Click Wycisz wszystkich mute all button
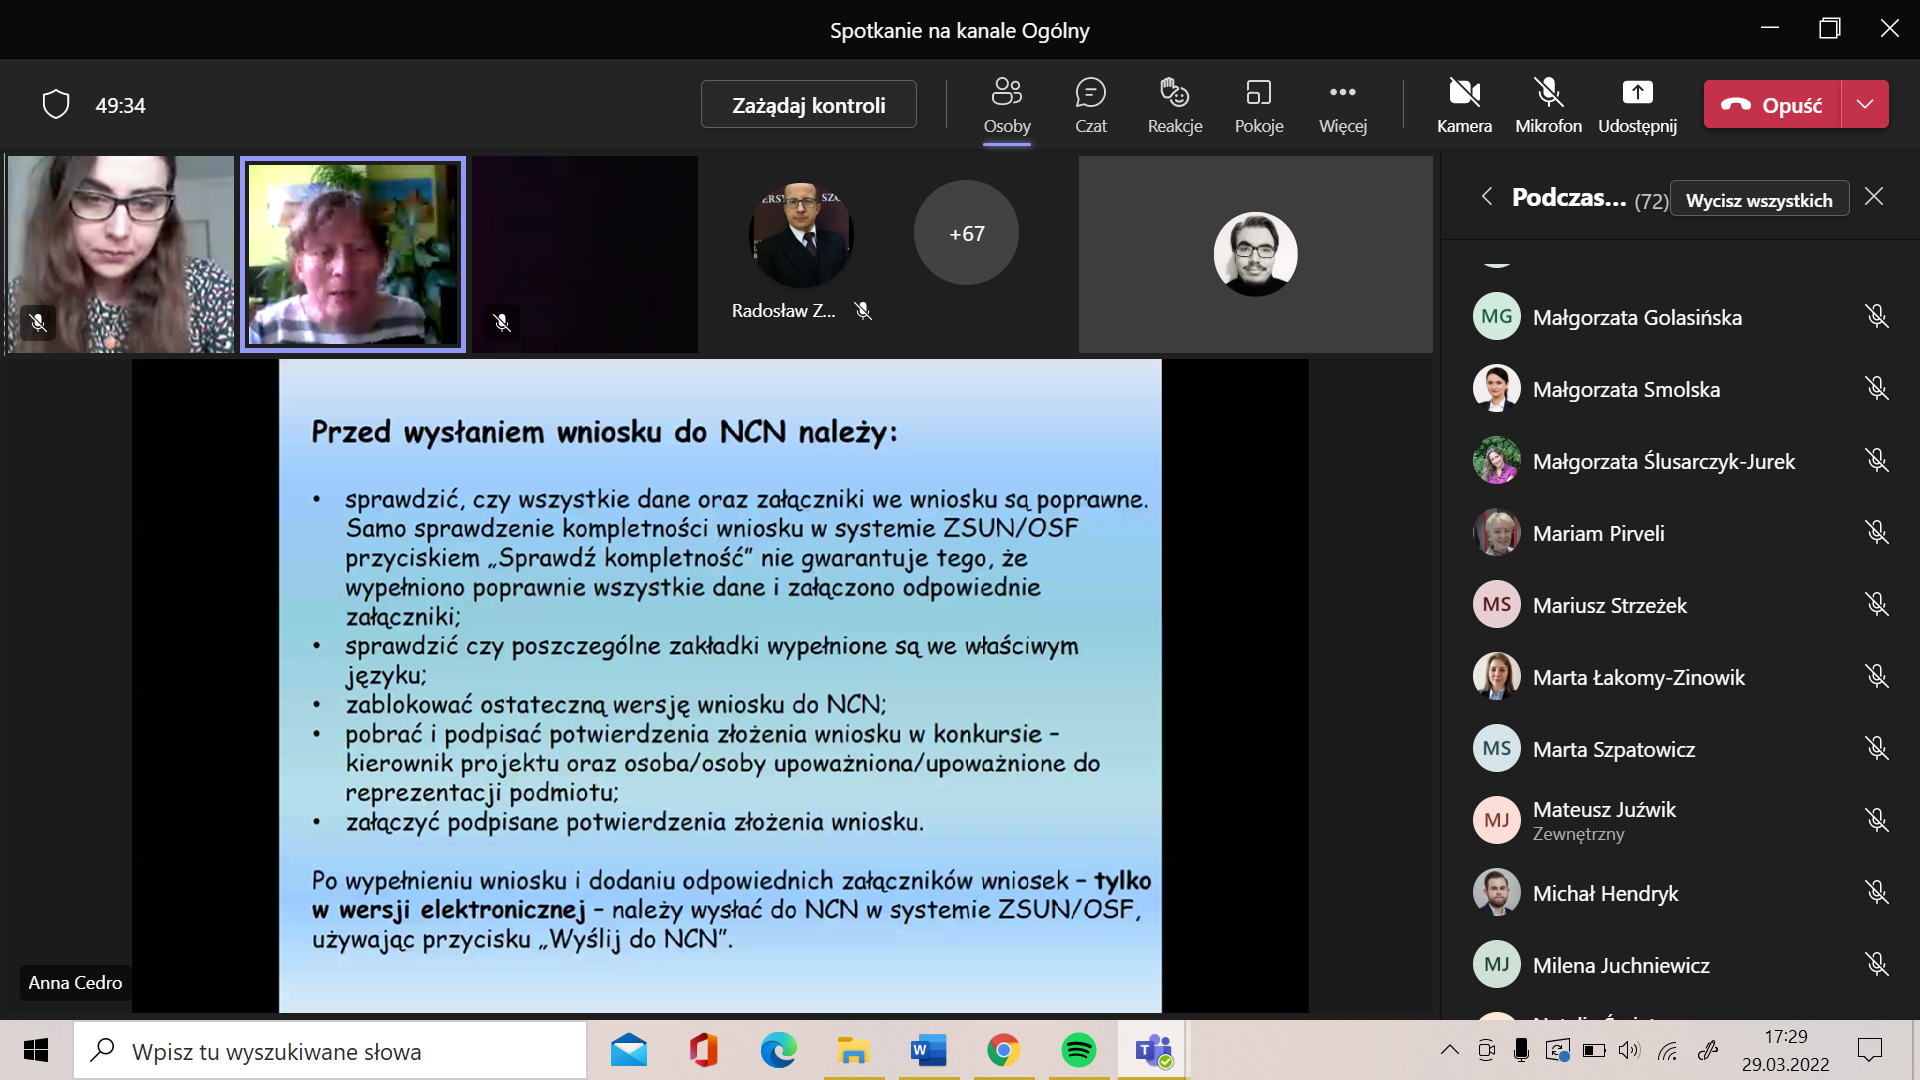Viewport: 1920px width, 1080px height. [1758, 200]
